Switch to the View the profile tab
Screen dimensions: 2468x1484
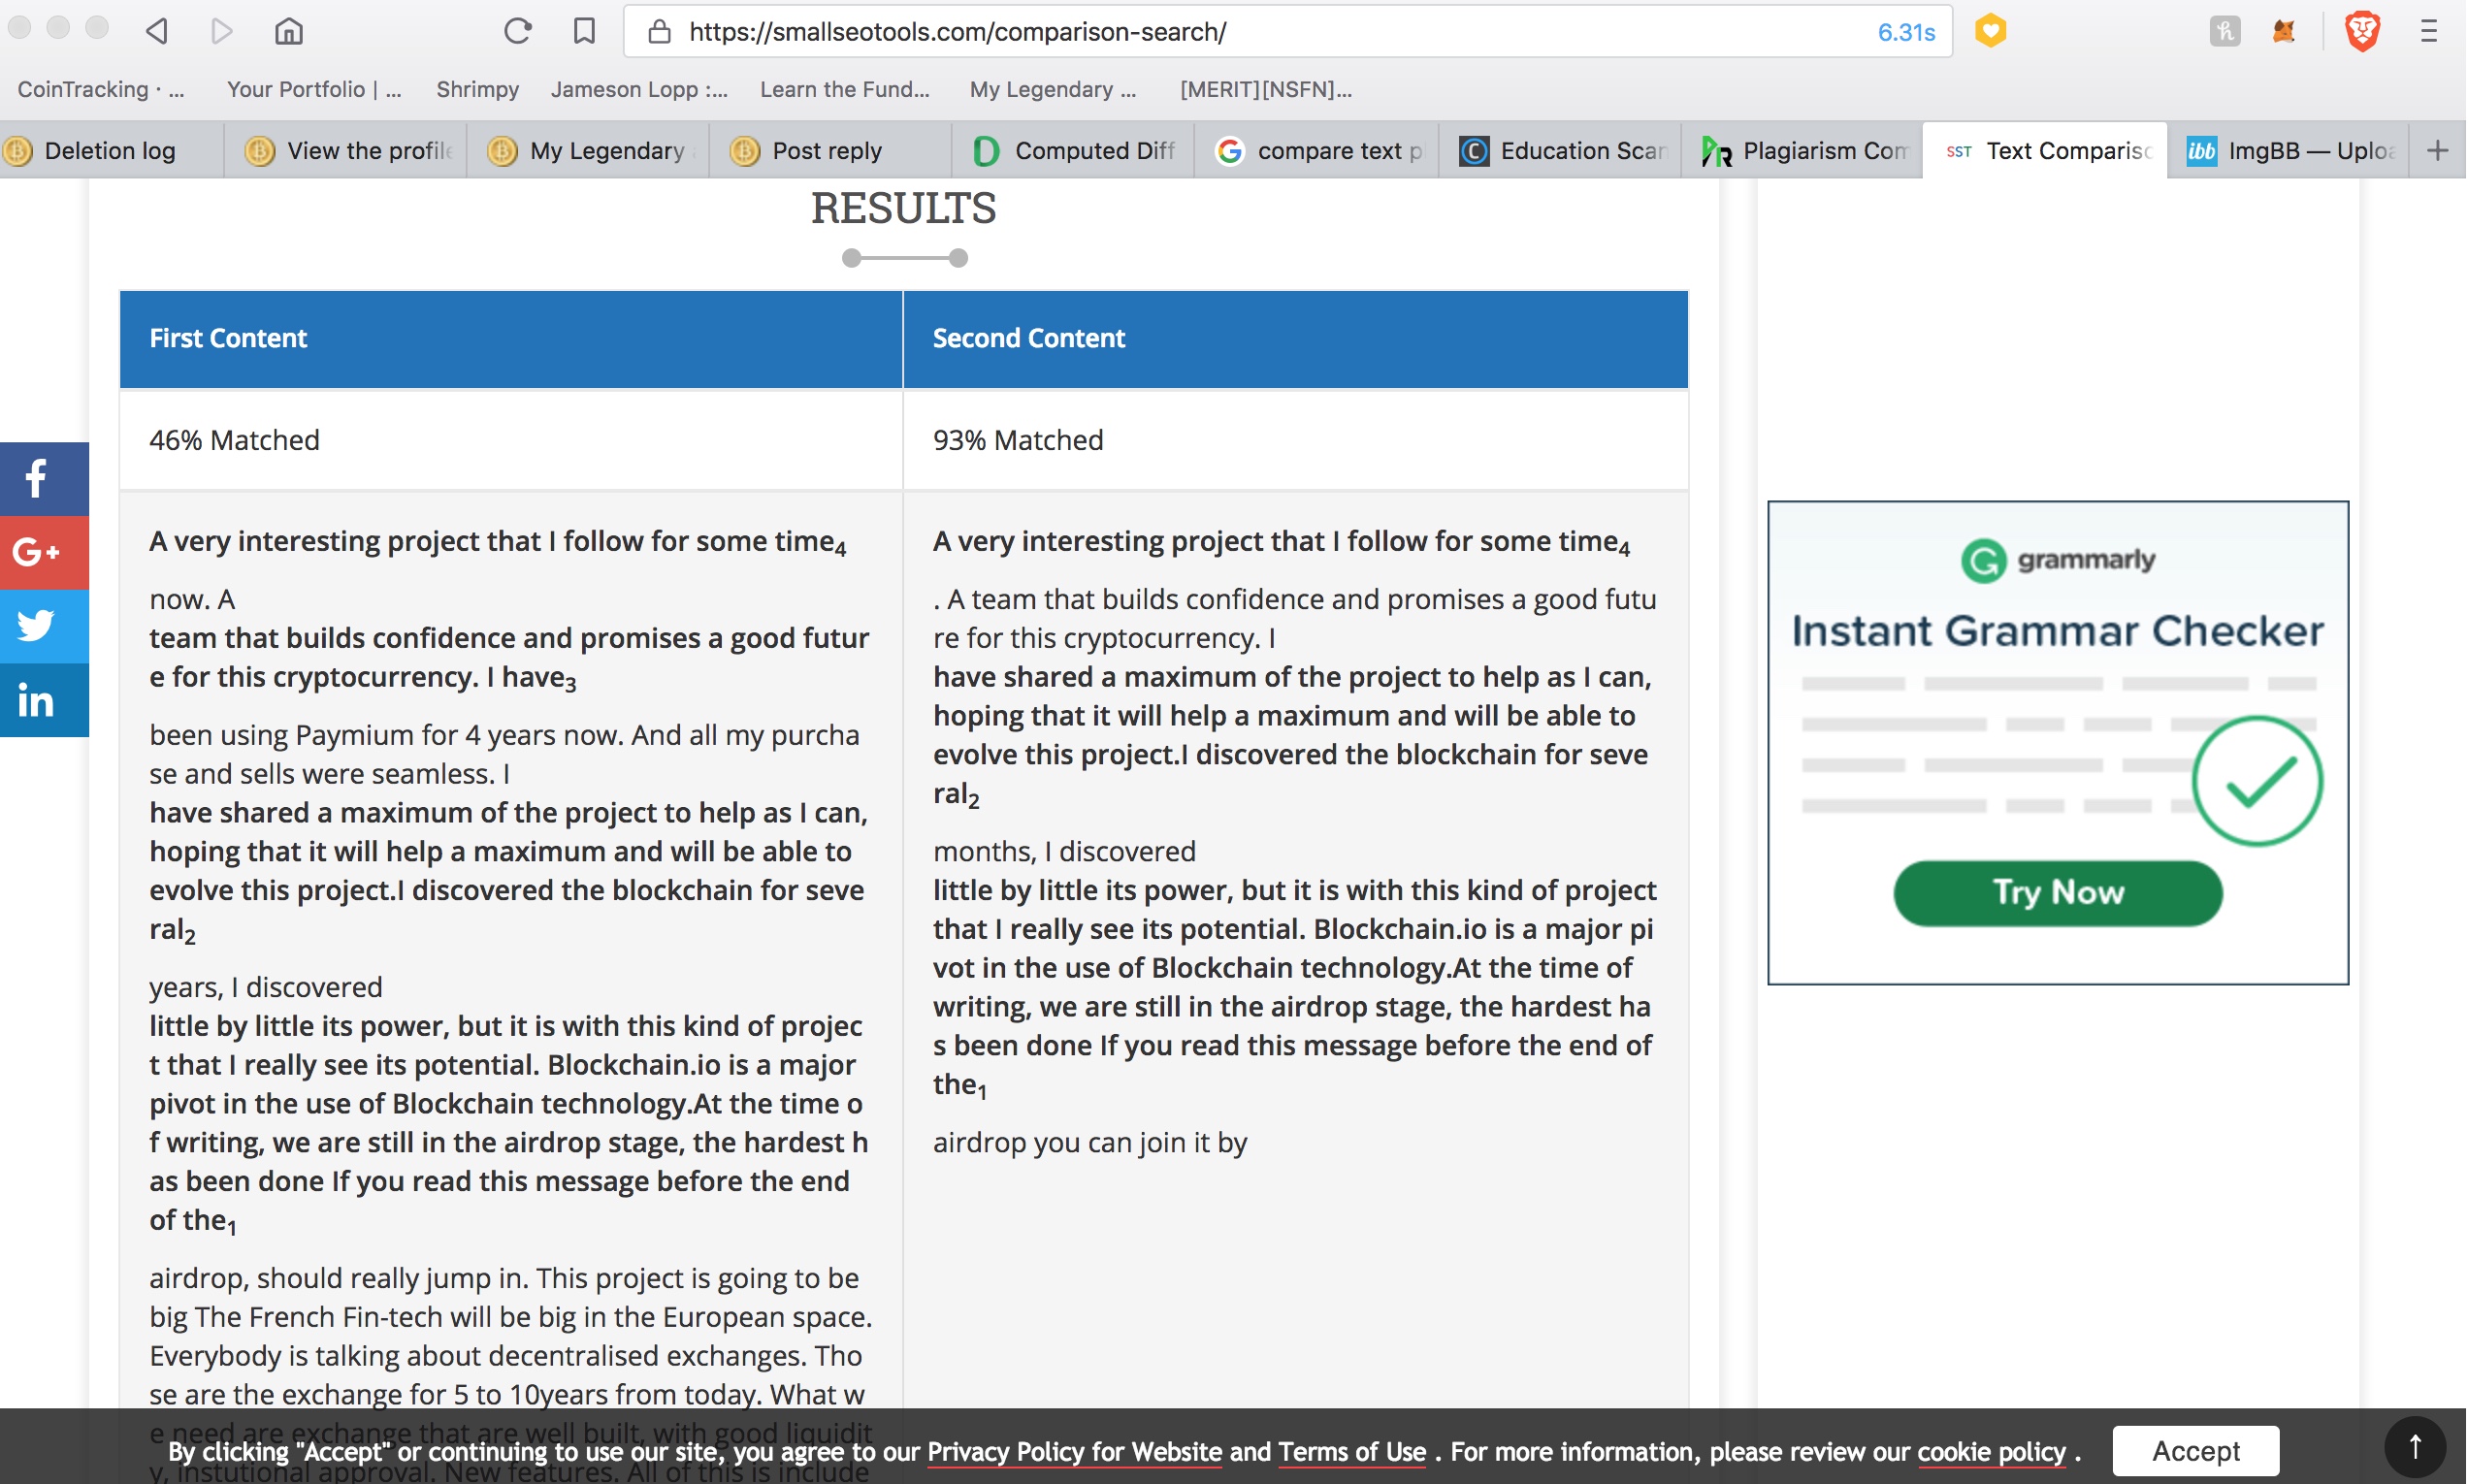click(346, 150)
